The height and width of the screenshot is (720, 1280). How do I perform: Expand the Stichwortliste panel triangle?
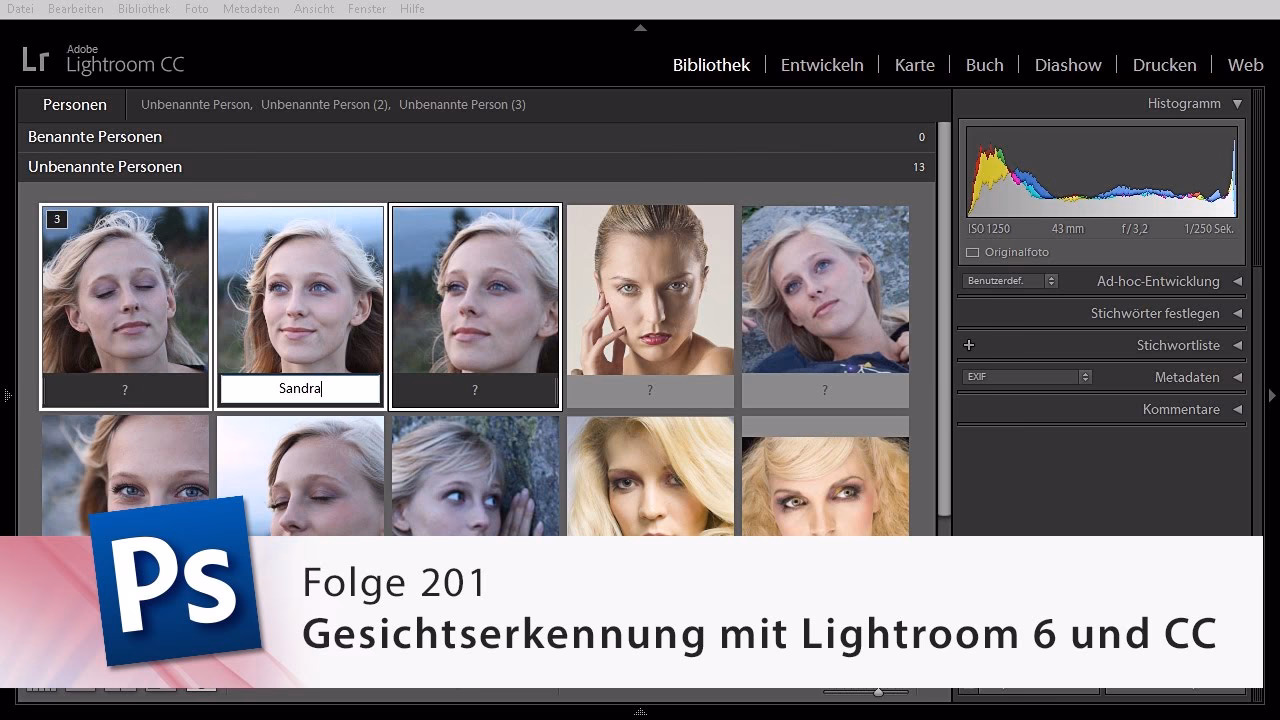1237,345
